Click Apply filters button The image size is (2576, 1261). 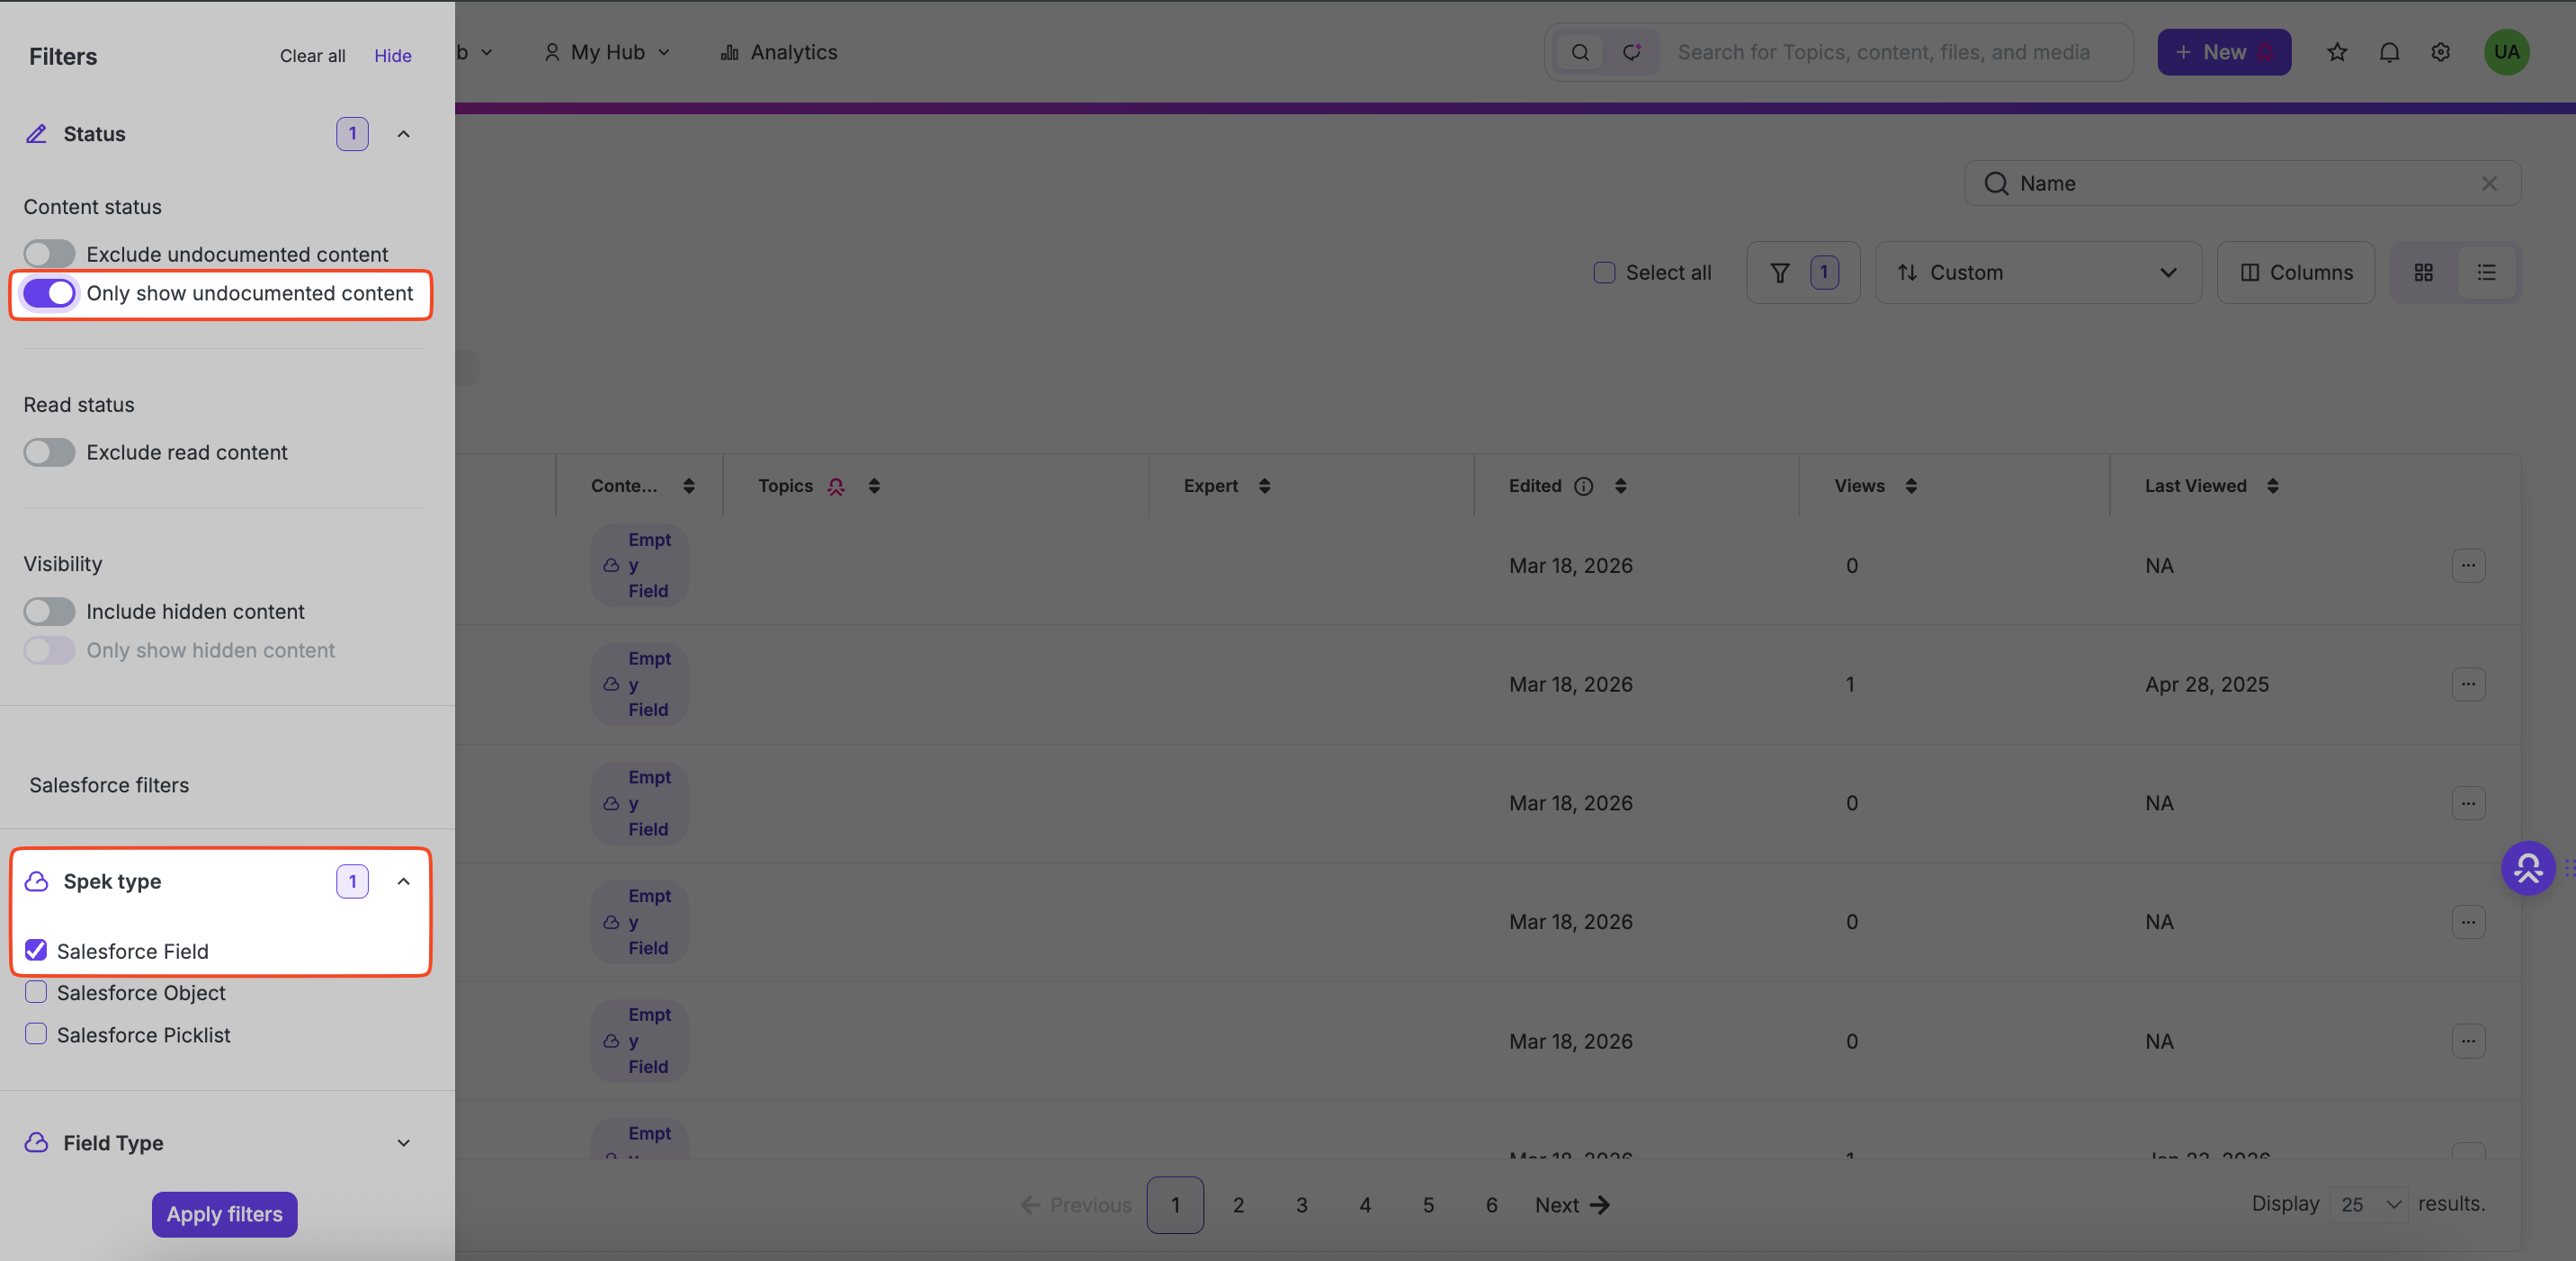coord(224,1214)
